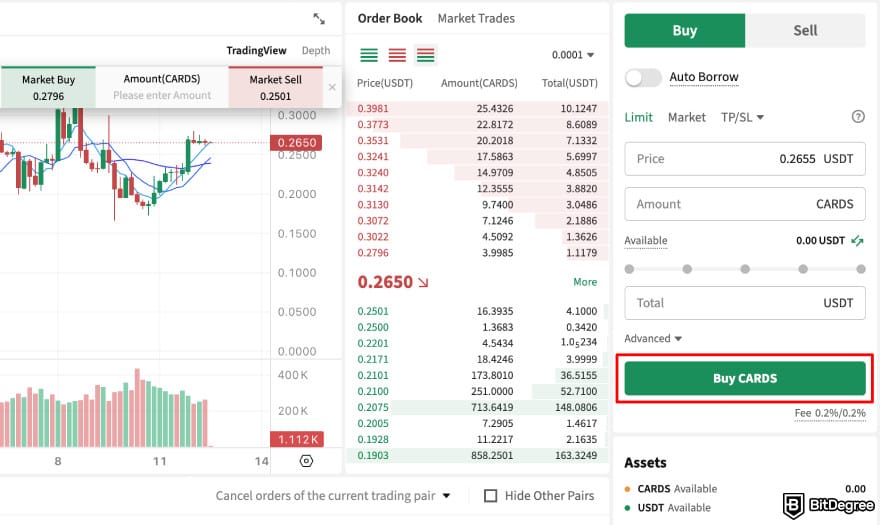Set amount slider to 50% dot
The width and height of the screenshot is (880, 525).
[745, 269]
